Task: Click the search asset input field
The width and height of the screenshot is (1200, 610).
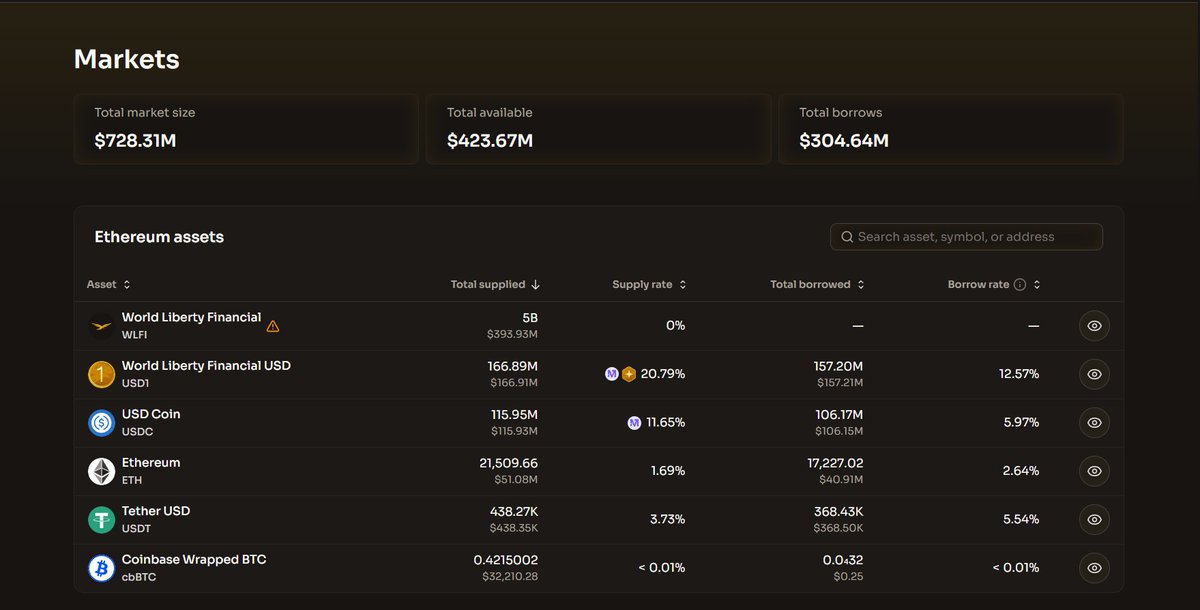Action: tap(966, 237)
